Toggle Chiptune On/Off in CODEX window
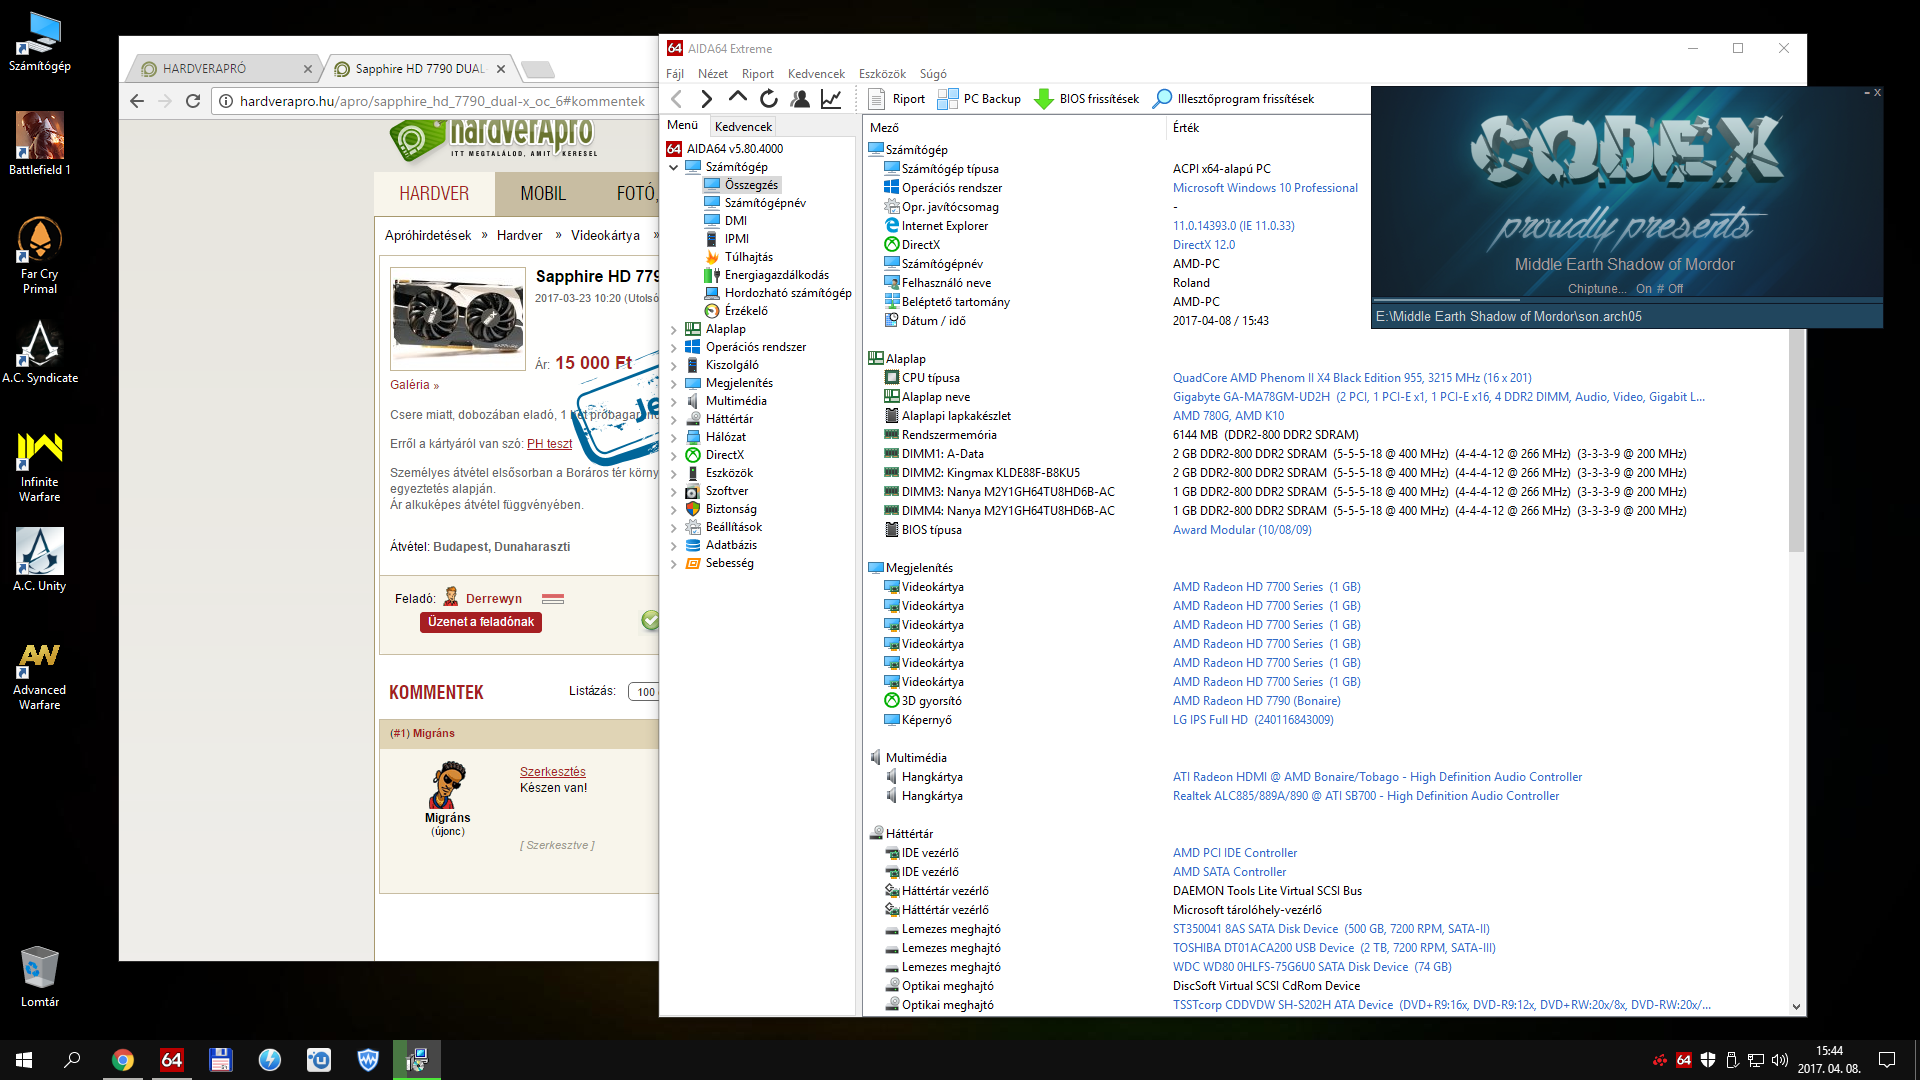Viewport: 1920px width, 1080px height. pos(1659,289)
